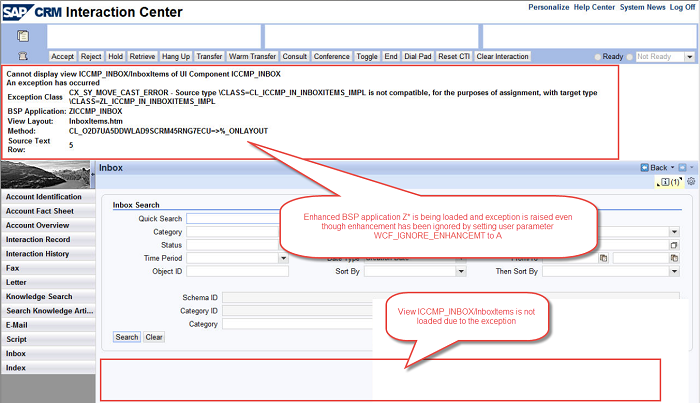Open the personalization gear icon in Inbox
Image resolution: width=700 pixels, height=403 pixels.
[x=691, y=181]
